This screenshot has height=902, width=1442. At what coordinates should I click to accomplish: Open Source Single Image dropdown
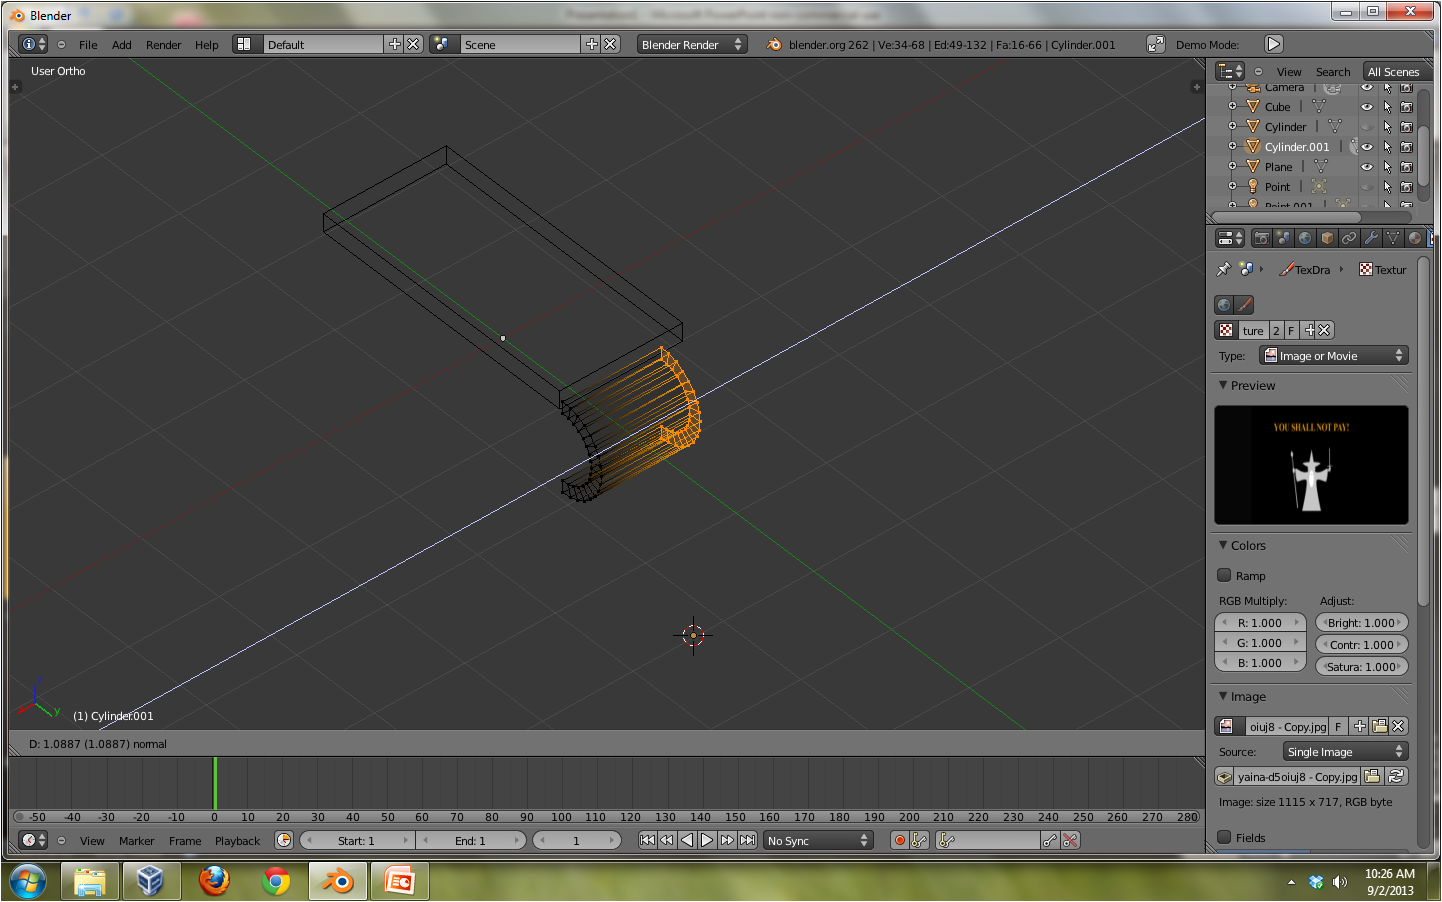pos(1346,751)
